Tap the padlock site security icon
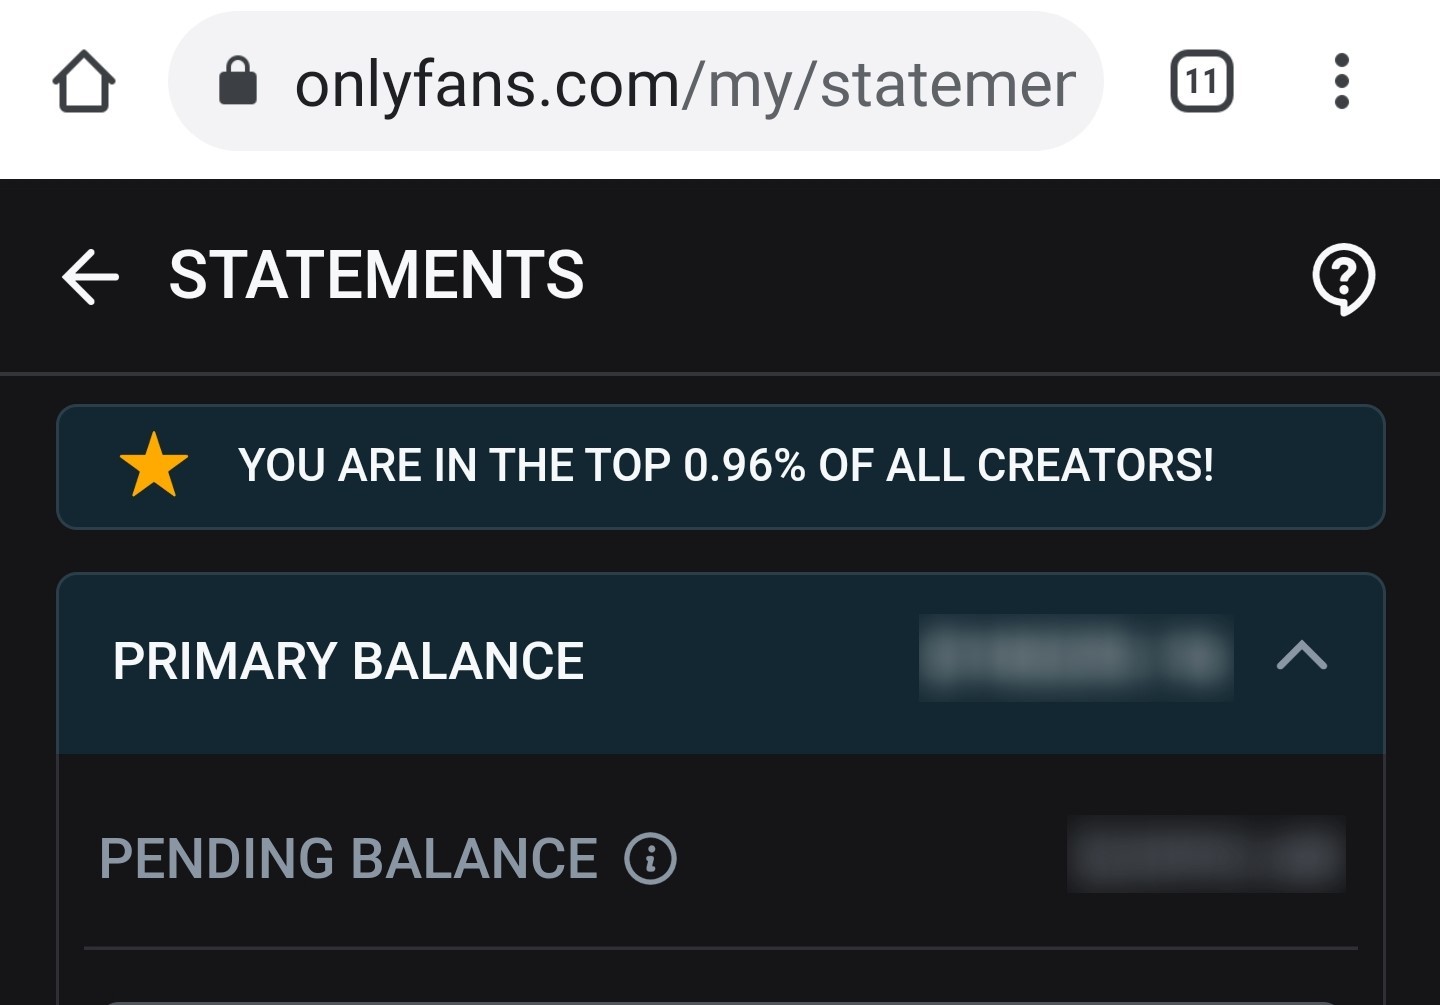Image resolution: width=1440 pixels, height=1005 pixels. pos(238,82)
